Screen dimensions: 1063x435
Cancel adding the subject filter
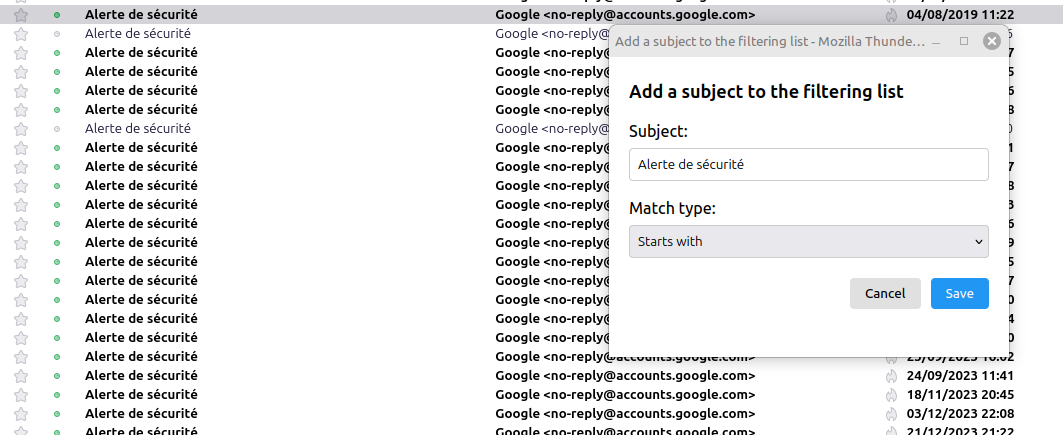(x=885, y=293)
